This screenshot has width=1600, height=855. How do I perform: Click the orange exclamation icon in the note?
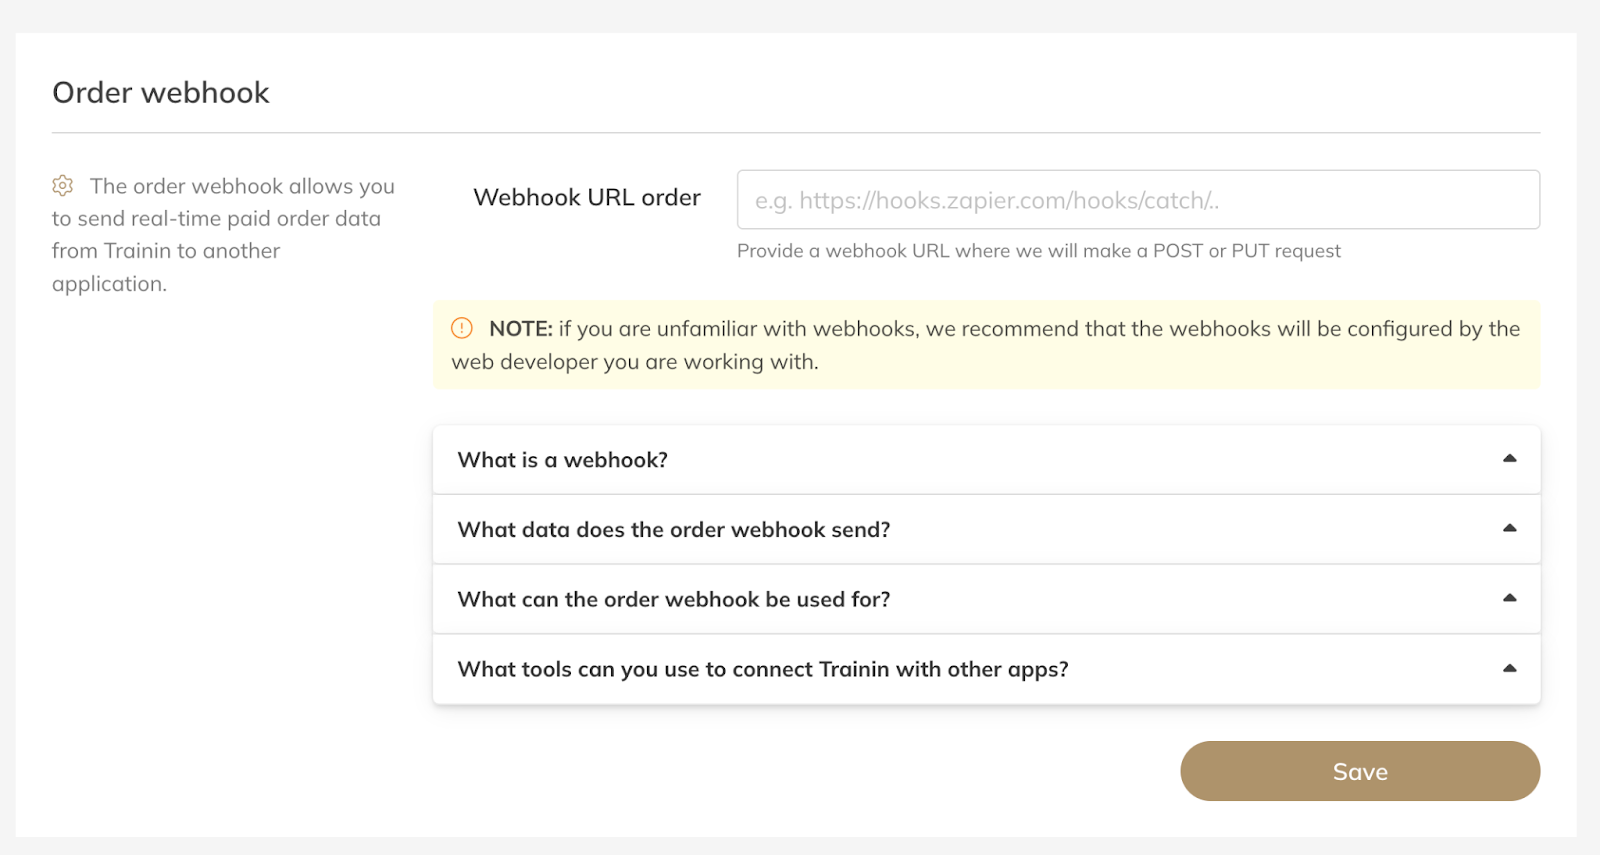coord(462,328)
